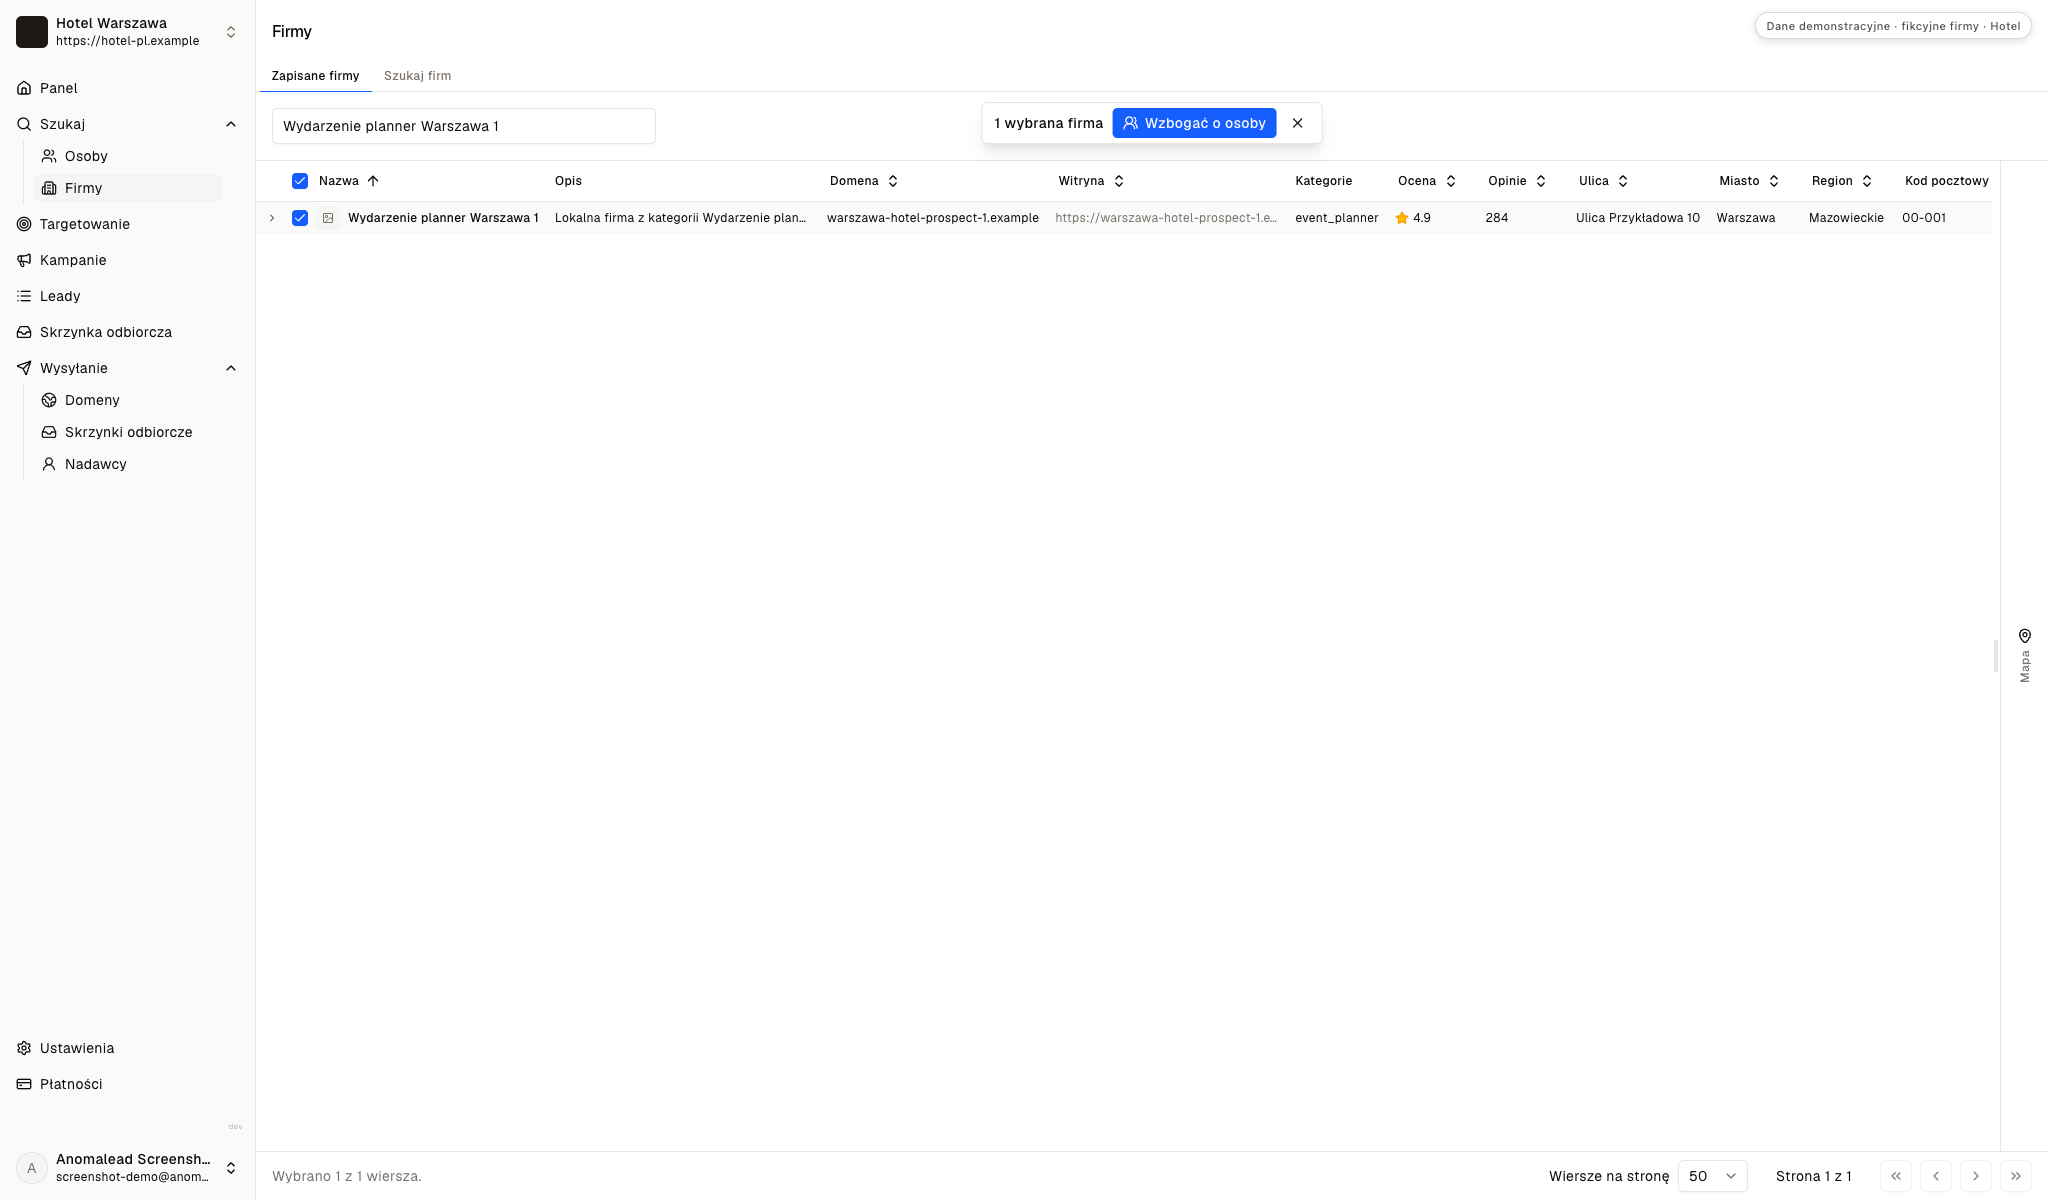Sort table by Domena column
The height and width of the screenshot is (1200, 2048).
(x=864, y=181)
